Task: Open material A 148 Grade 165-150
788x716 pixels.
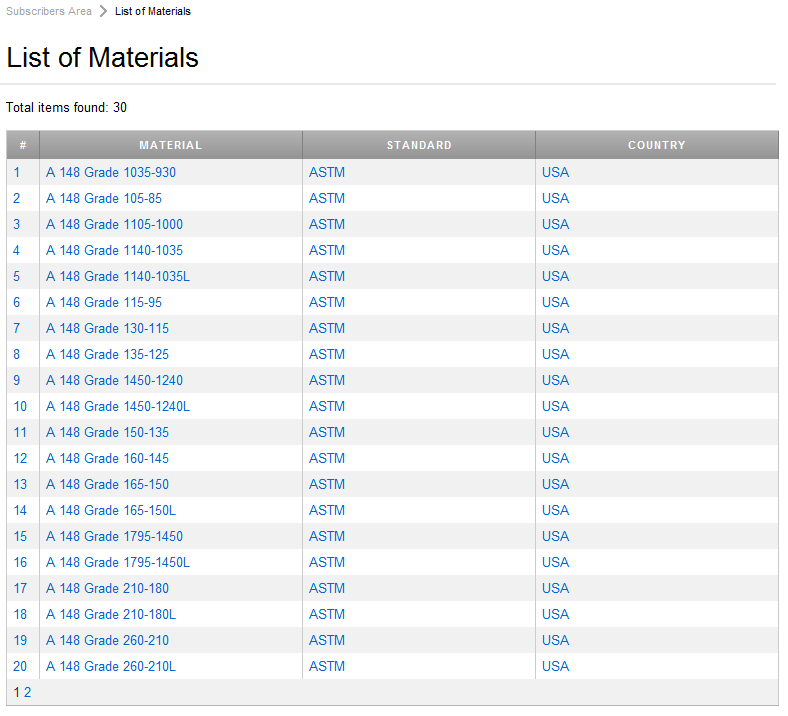Action: pos(108,484)
